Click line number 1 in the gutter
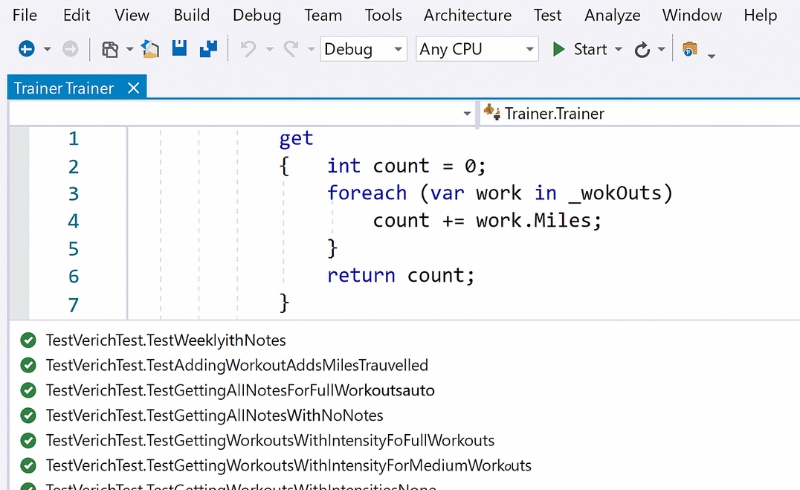The height and width of the screenshot is (490, 800). [x=73, y=139]
